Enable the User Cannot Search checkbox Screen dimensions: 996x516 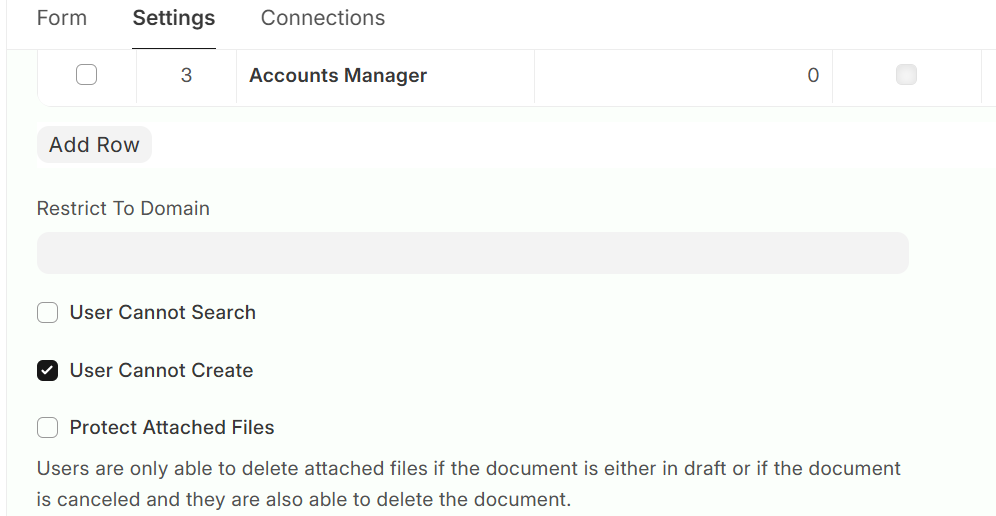(48, 313)
